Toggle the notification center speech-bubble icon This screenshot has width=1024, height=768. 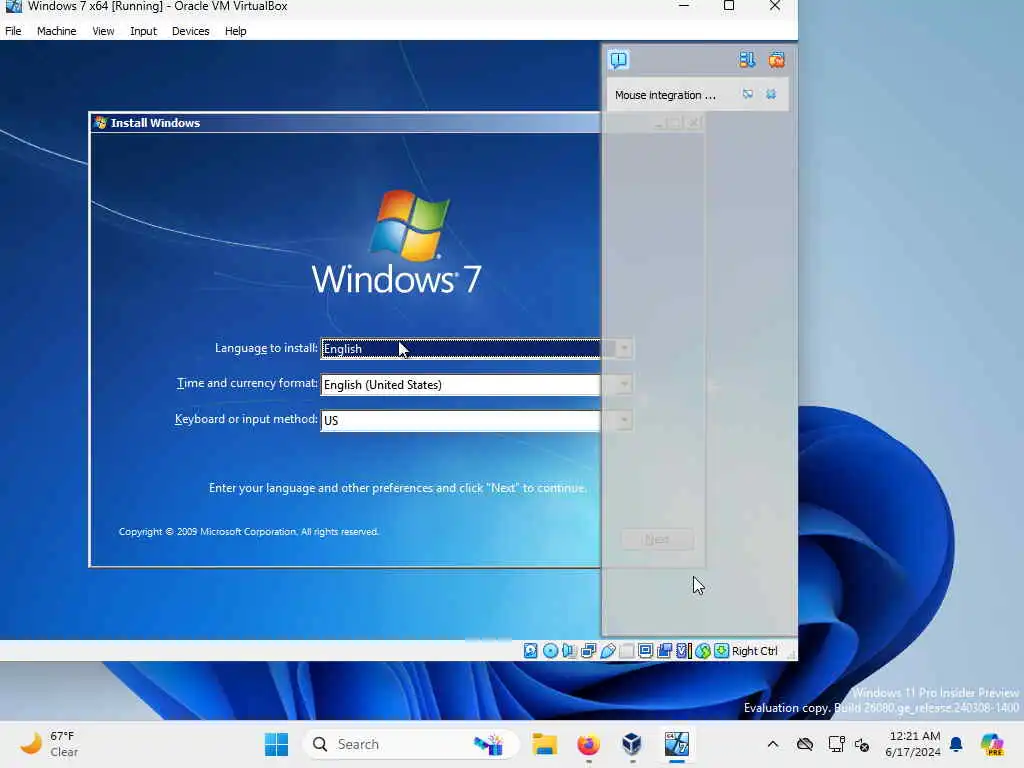(618, 60)
